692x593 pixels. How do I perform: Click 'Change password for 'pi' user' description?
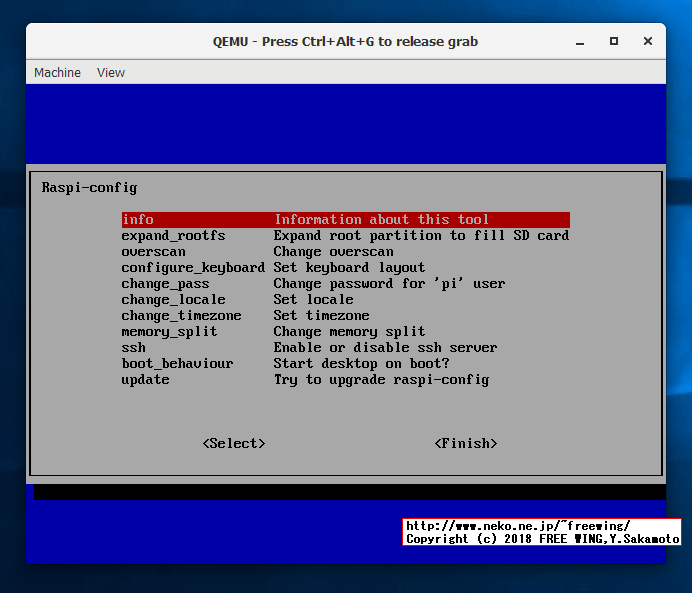point(389,283)
